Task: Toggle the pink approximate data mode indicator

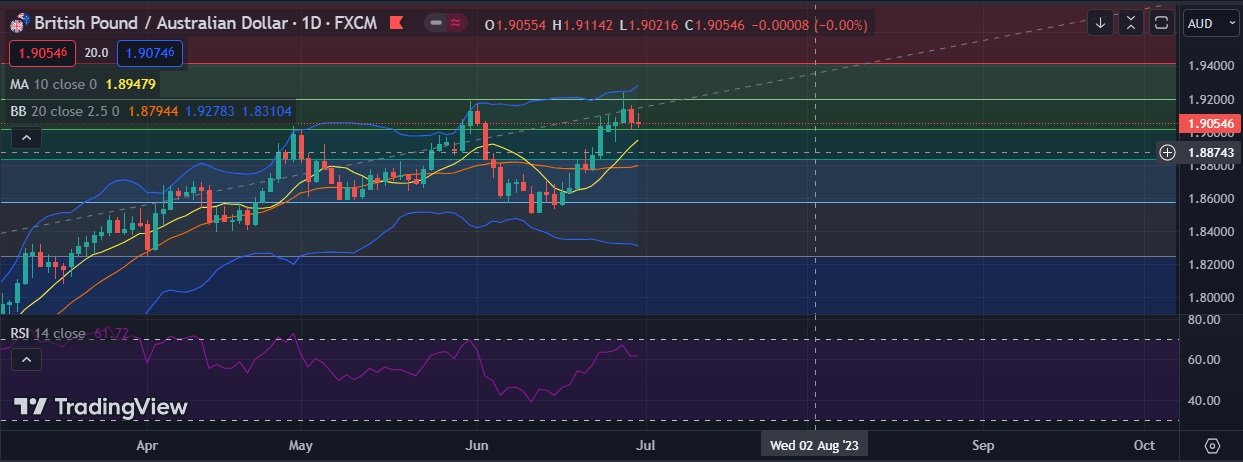Action: point(456,23)
